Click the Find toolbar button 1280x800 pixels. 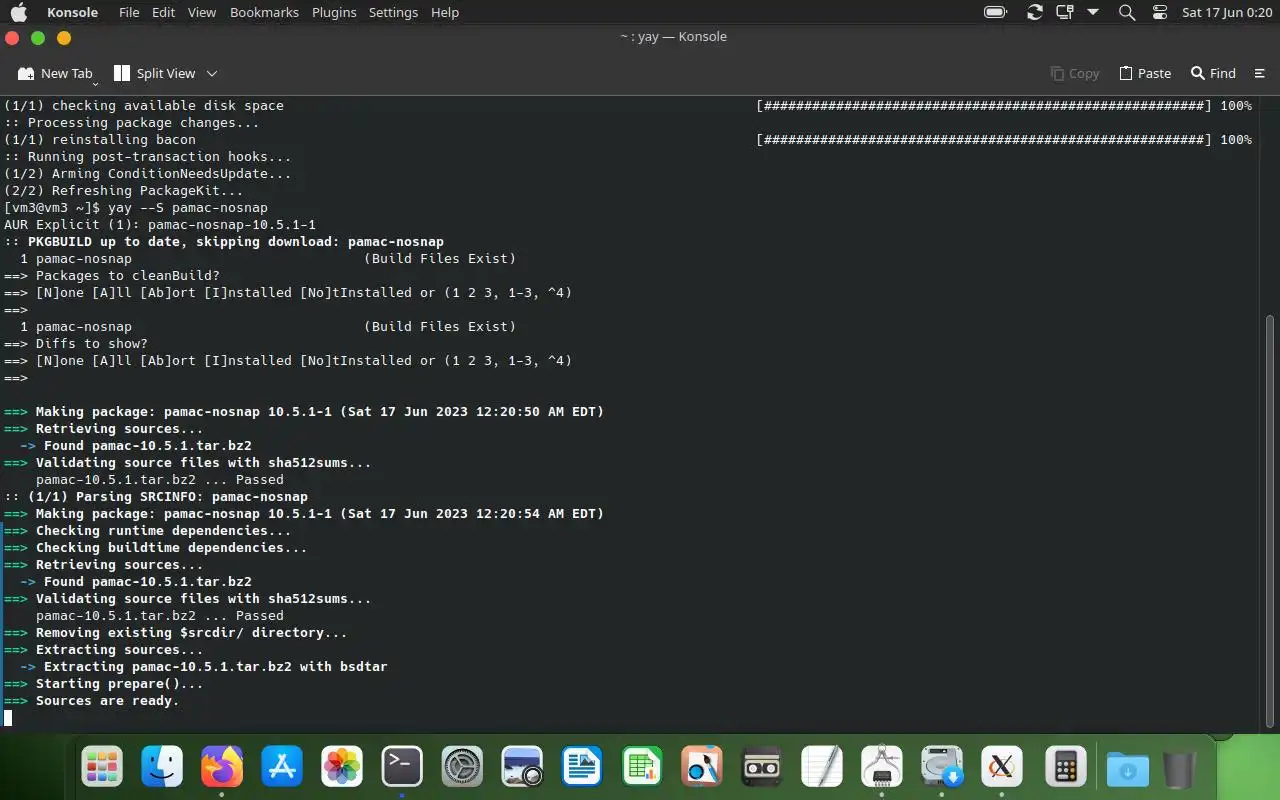1213,73
